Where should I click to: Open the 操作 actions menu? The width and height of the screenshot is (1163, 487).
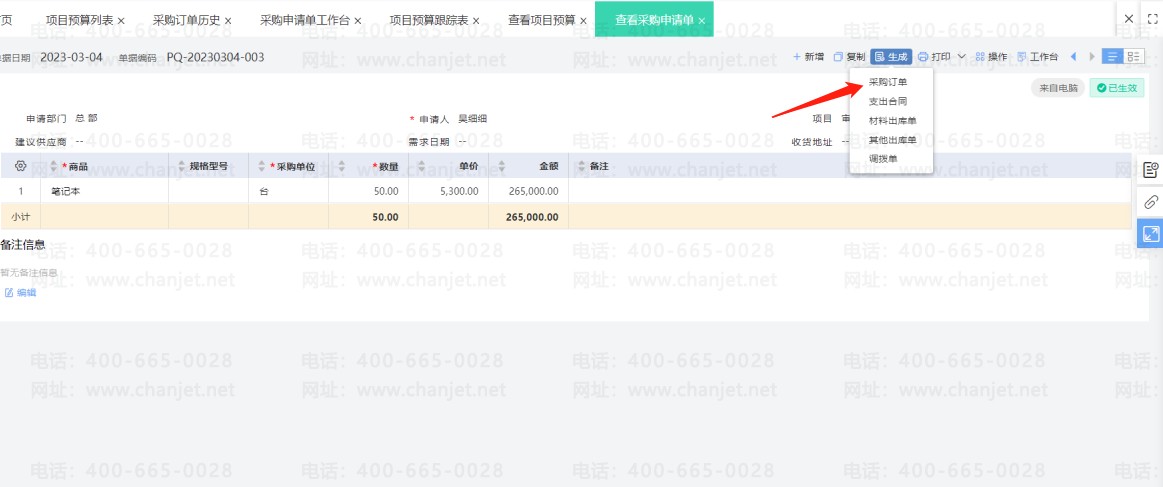(x=991, y=57)
